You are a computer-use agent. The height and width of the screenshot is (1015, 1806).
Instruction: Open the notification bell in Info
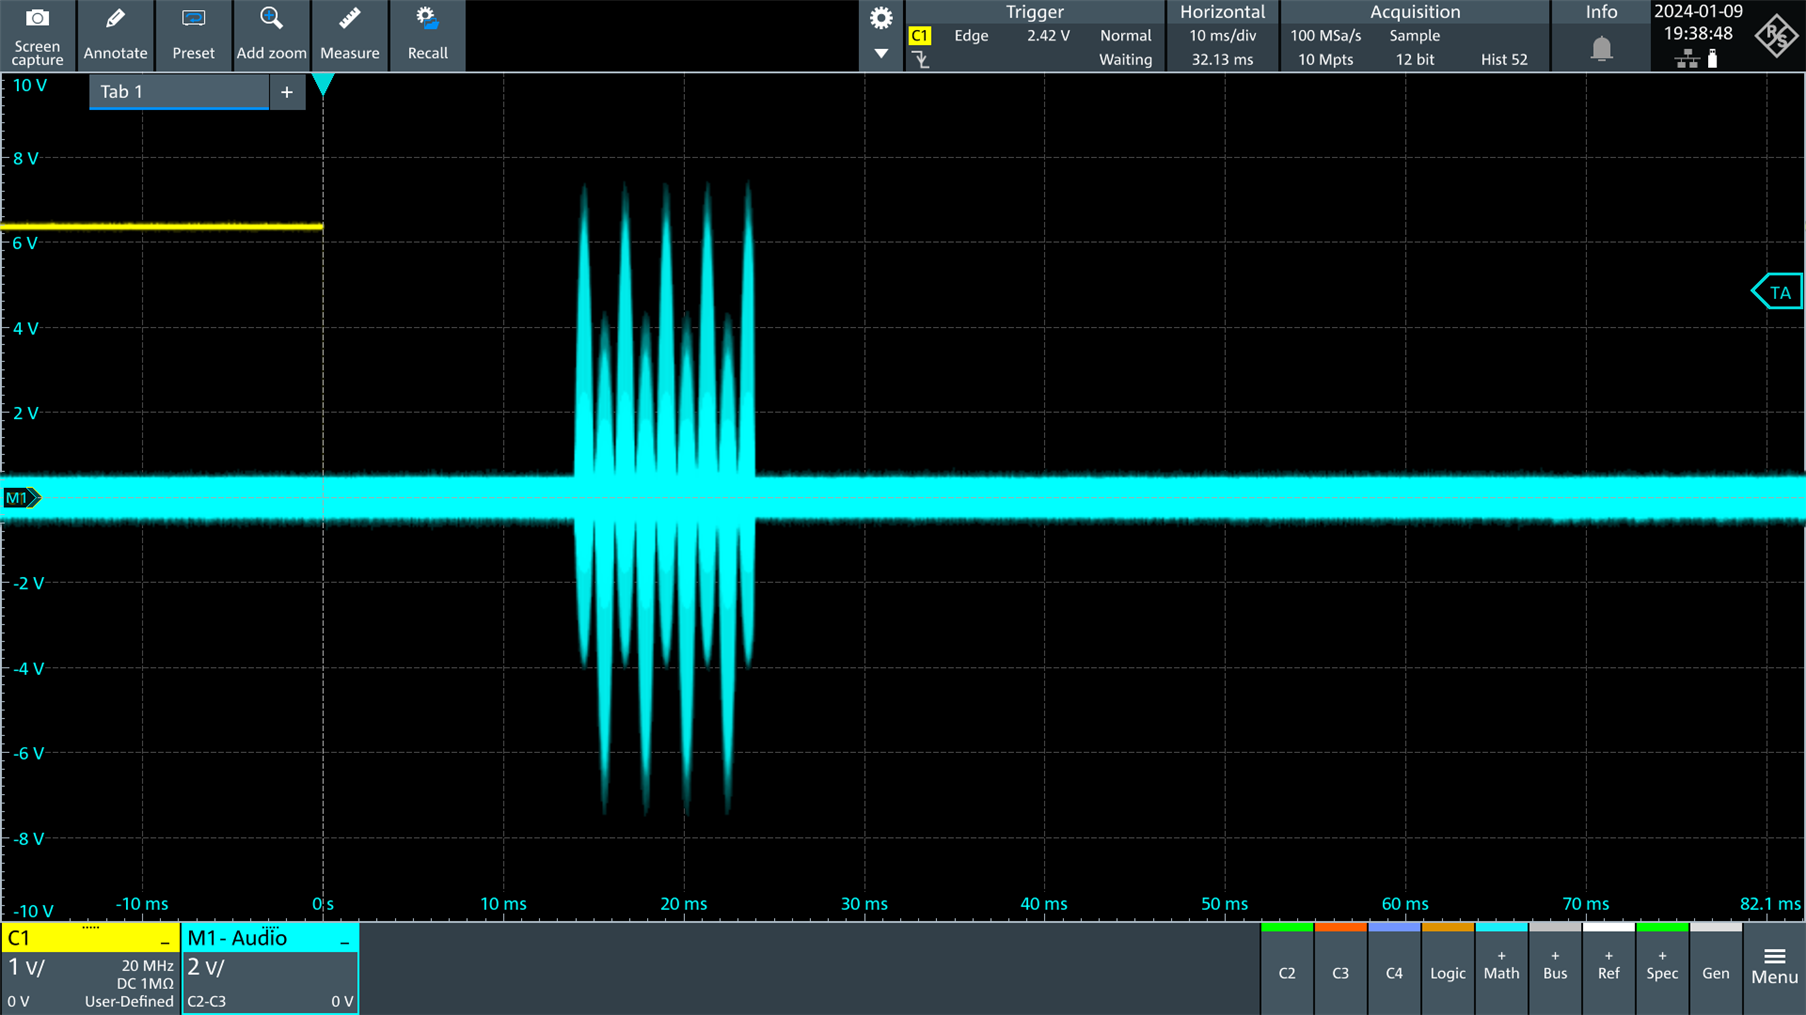click(x=1601, y=48)
